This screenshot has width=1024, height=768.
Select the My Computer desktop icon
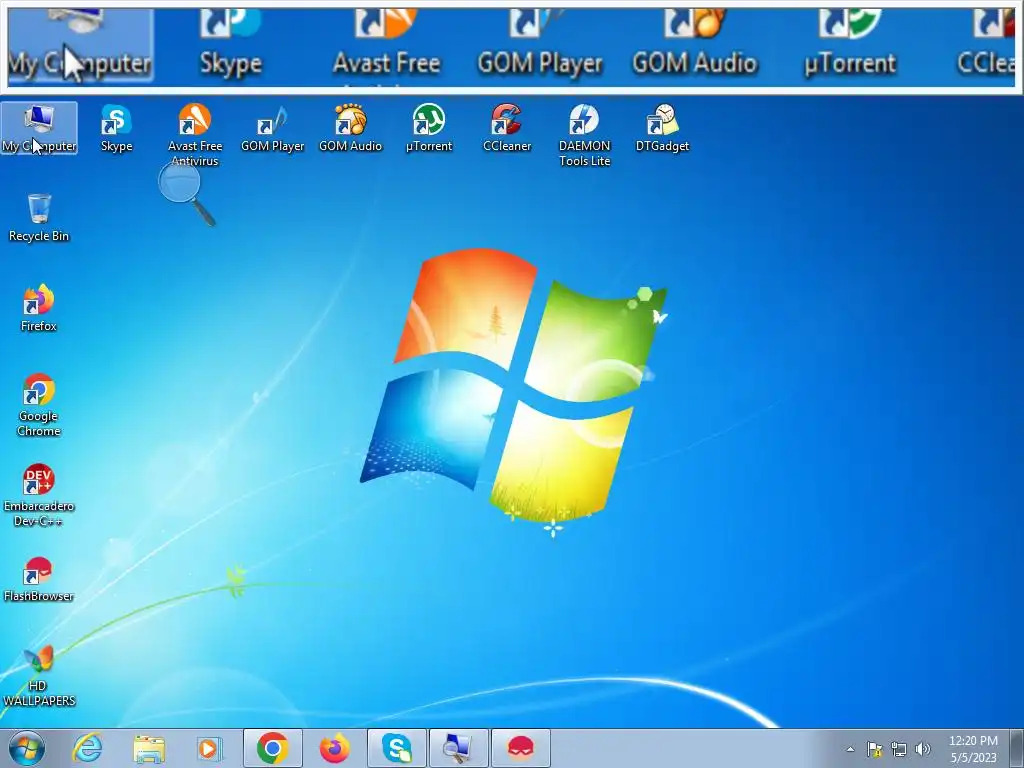click(x=39, y=128)
